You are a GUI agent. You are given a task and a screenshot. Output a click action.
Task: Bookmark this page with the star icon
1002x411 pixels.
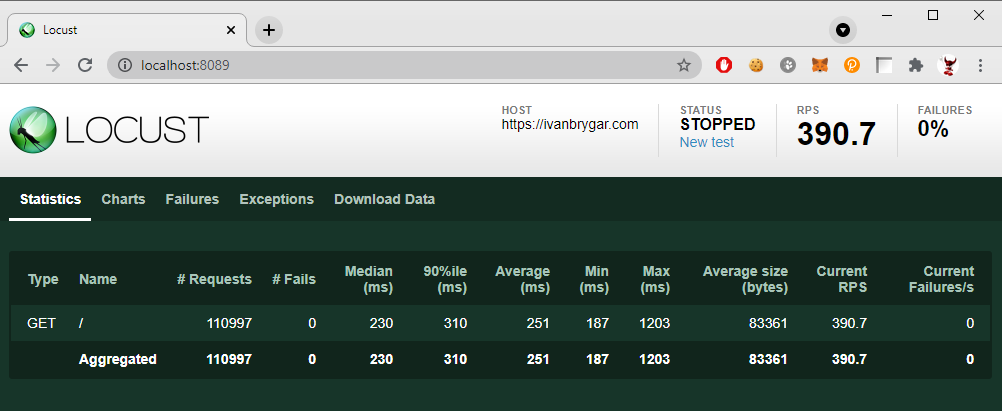pyautogui.click(x=684, y=65)
